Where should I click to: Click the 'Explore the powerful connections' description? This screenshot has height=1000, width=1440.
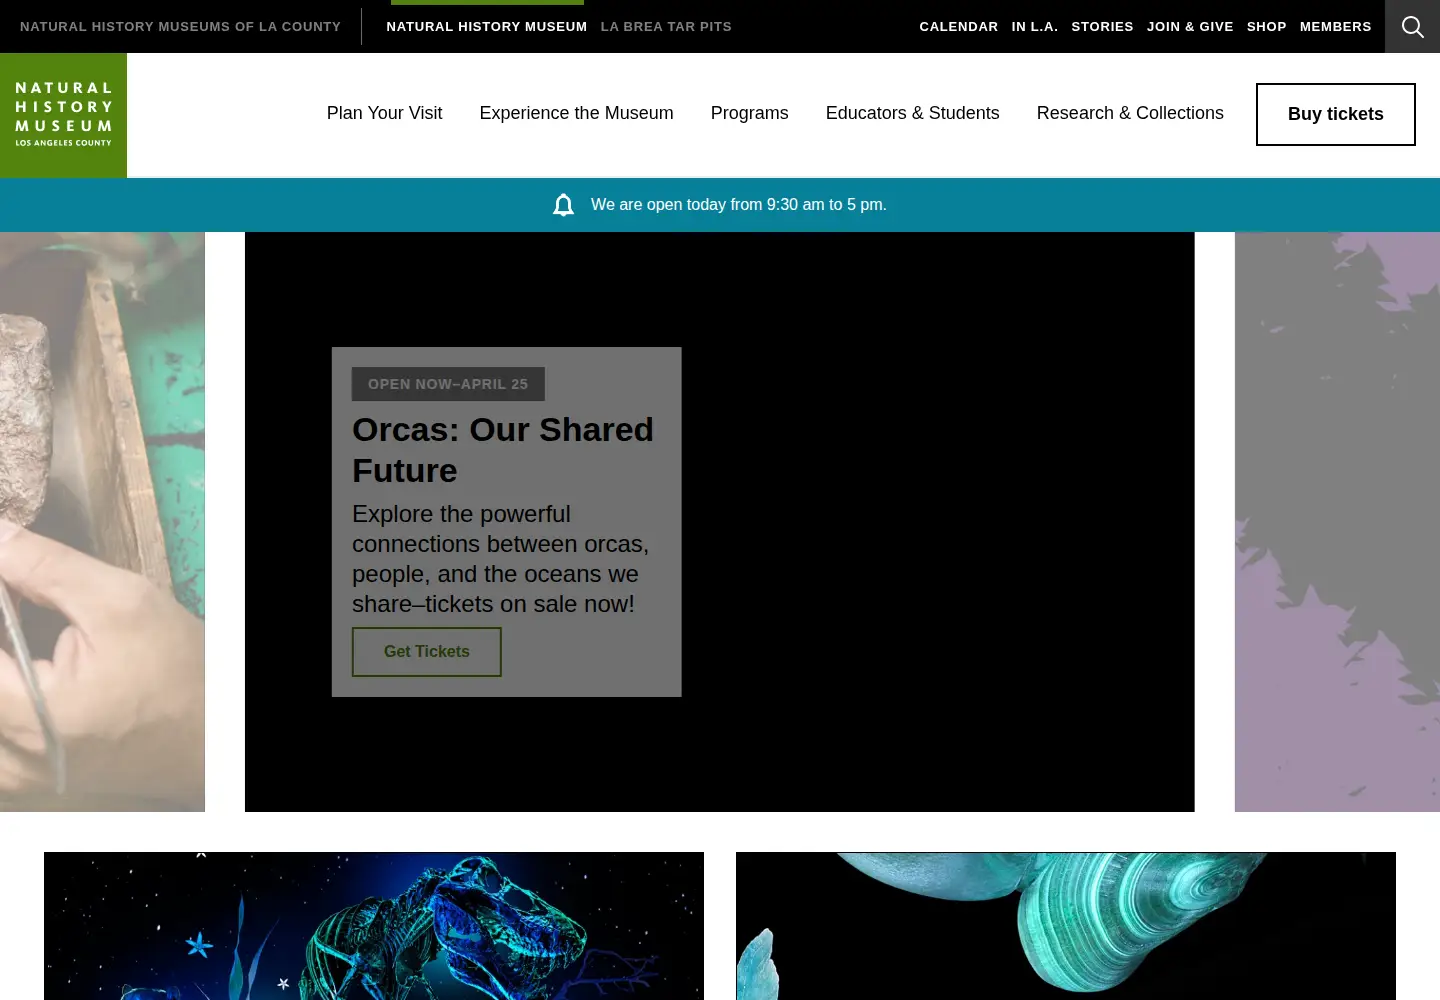(501, 559)
